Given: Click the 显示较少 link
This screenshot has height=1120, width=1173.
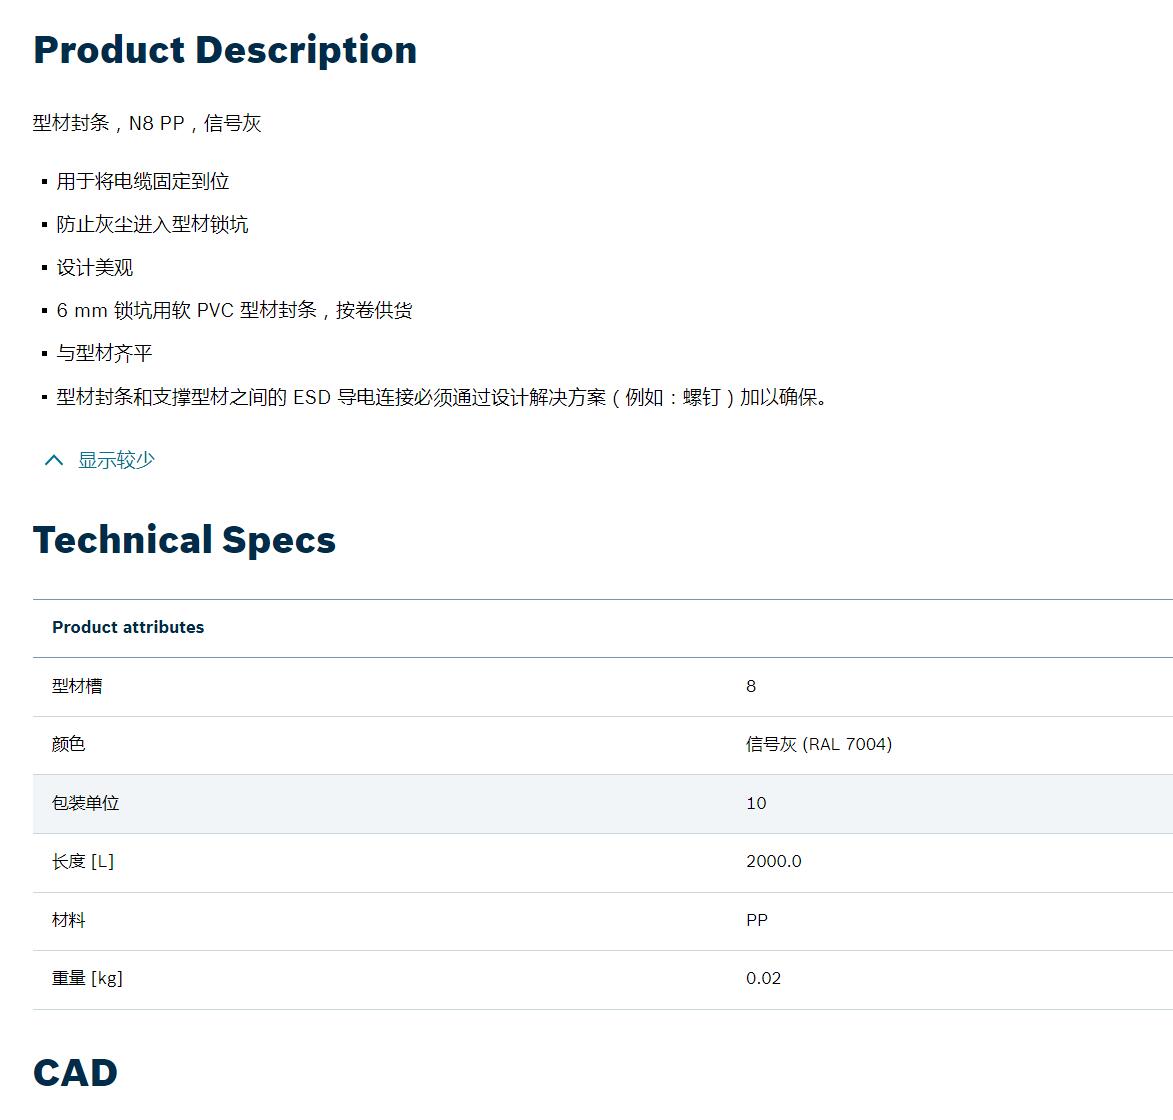Looking at the screenshot, I should 116,460.
